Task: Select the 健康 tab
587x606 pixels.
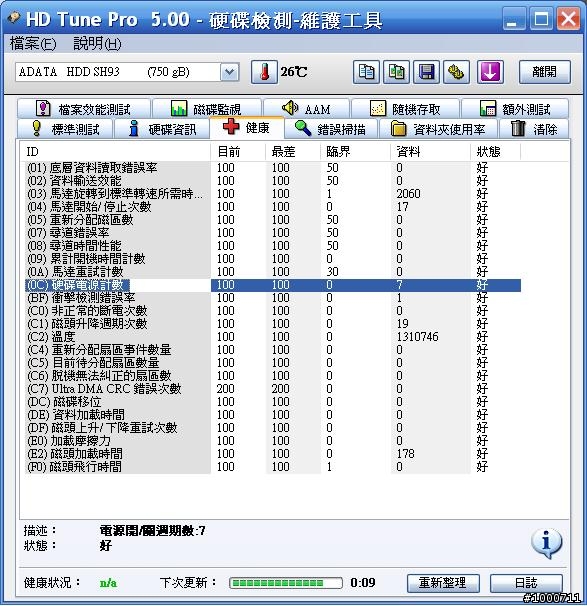Action: tap(247, 127)
